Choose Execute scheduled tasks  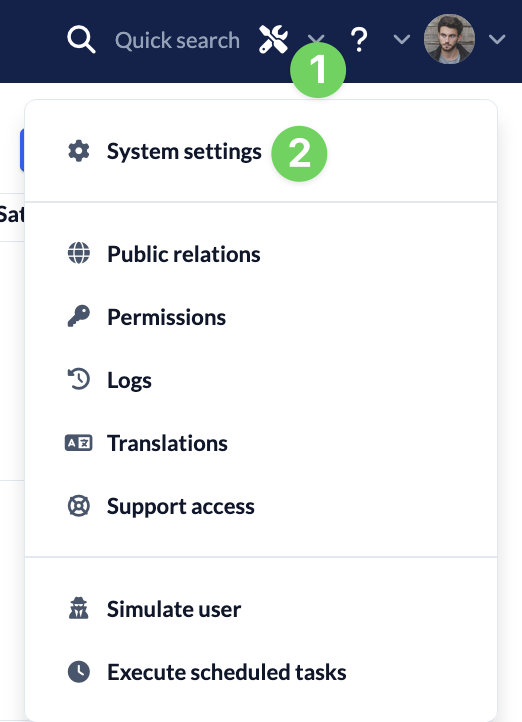[x=226, y=672]
